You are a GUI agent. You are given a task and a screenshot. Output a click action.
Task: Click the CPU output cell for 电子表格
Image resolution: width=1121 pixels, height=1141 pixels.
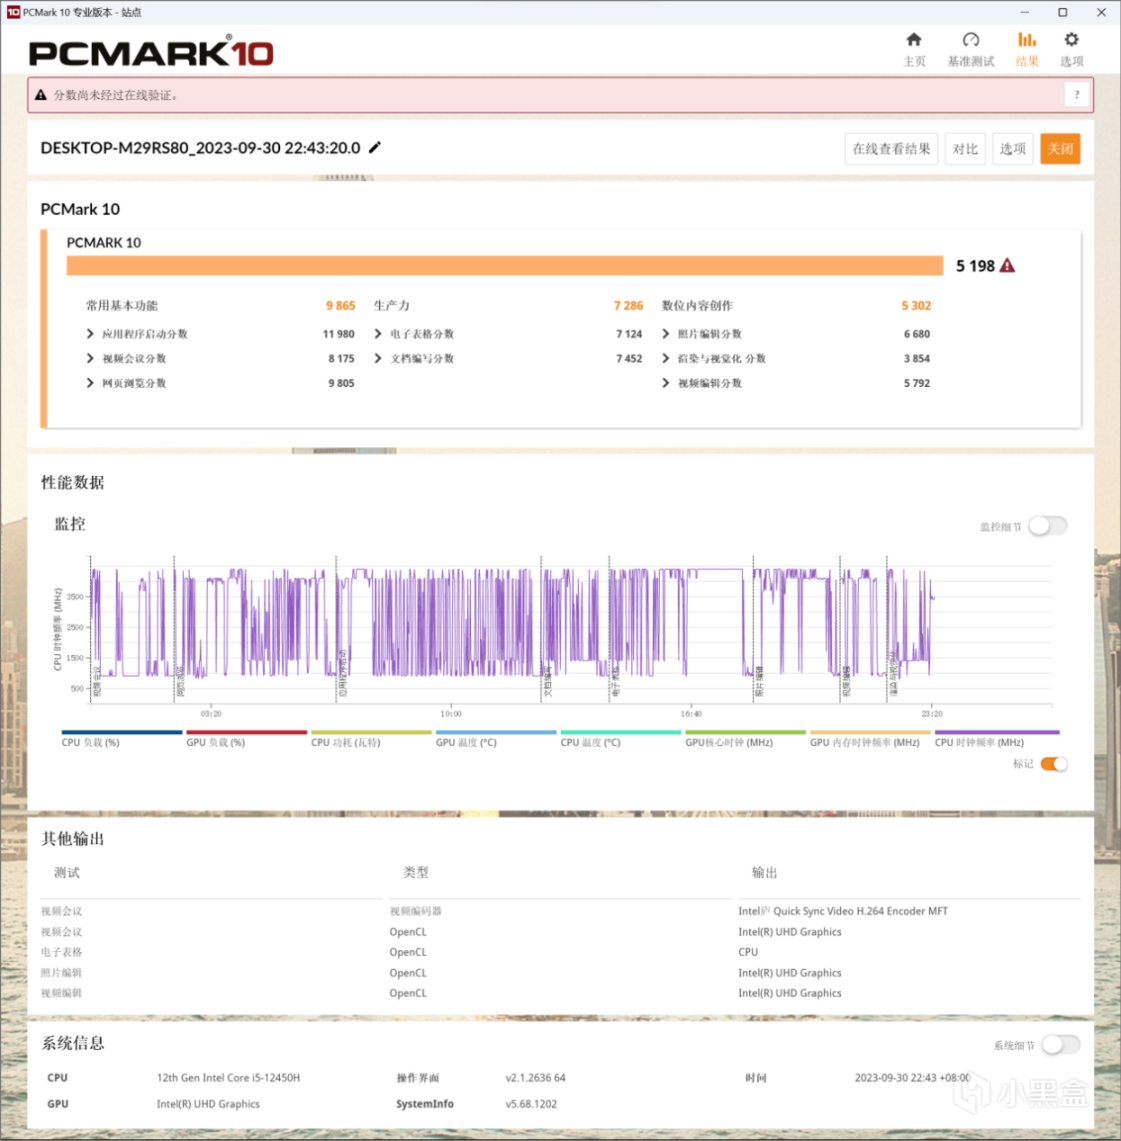point(748,952)
